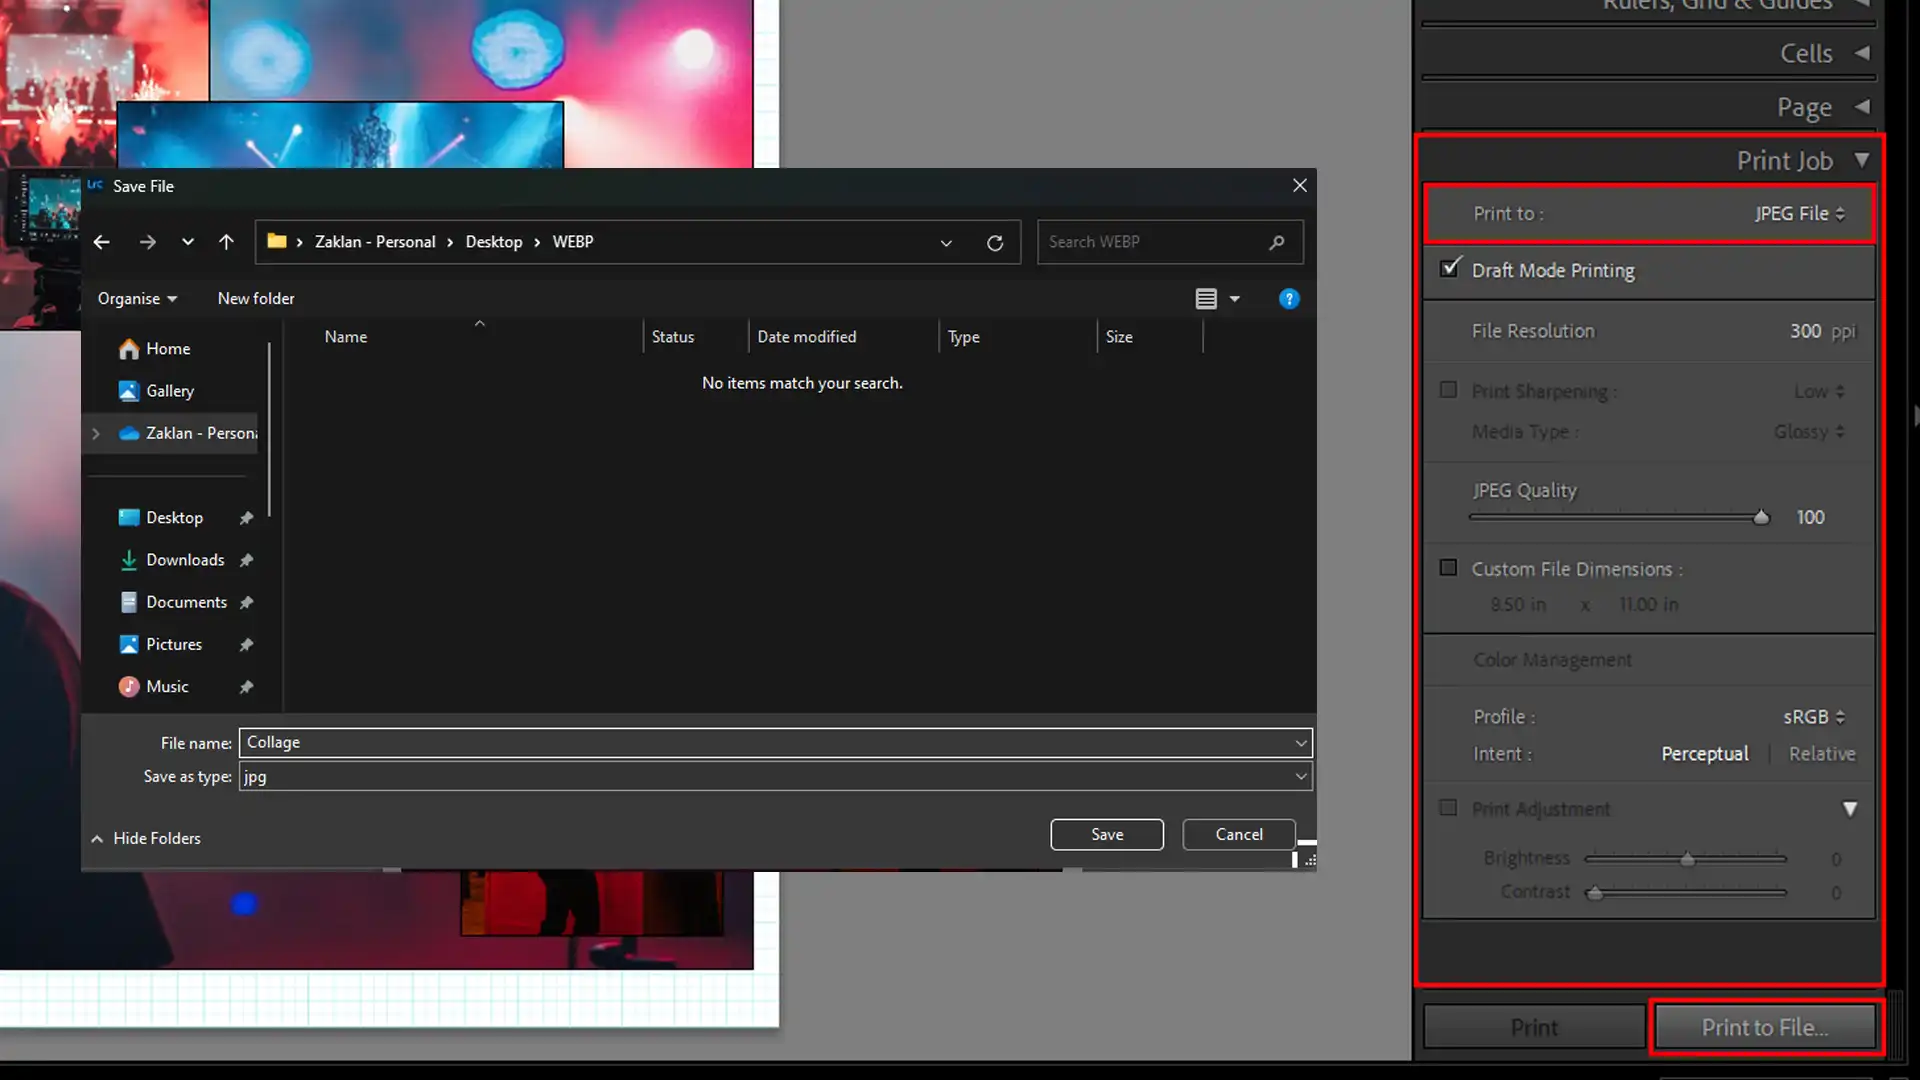This screenshot has width=1920, height=1080.
Task: Click the forward navigation arrow
Action: [x=147, y=242]
